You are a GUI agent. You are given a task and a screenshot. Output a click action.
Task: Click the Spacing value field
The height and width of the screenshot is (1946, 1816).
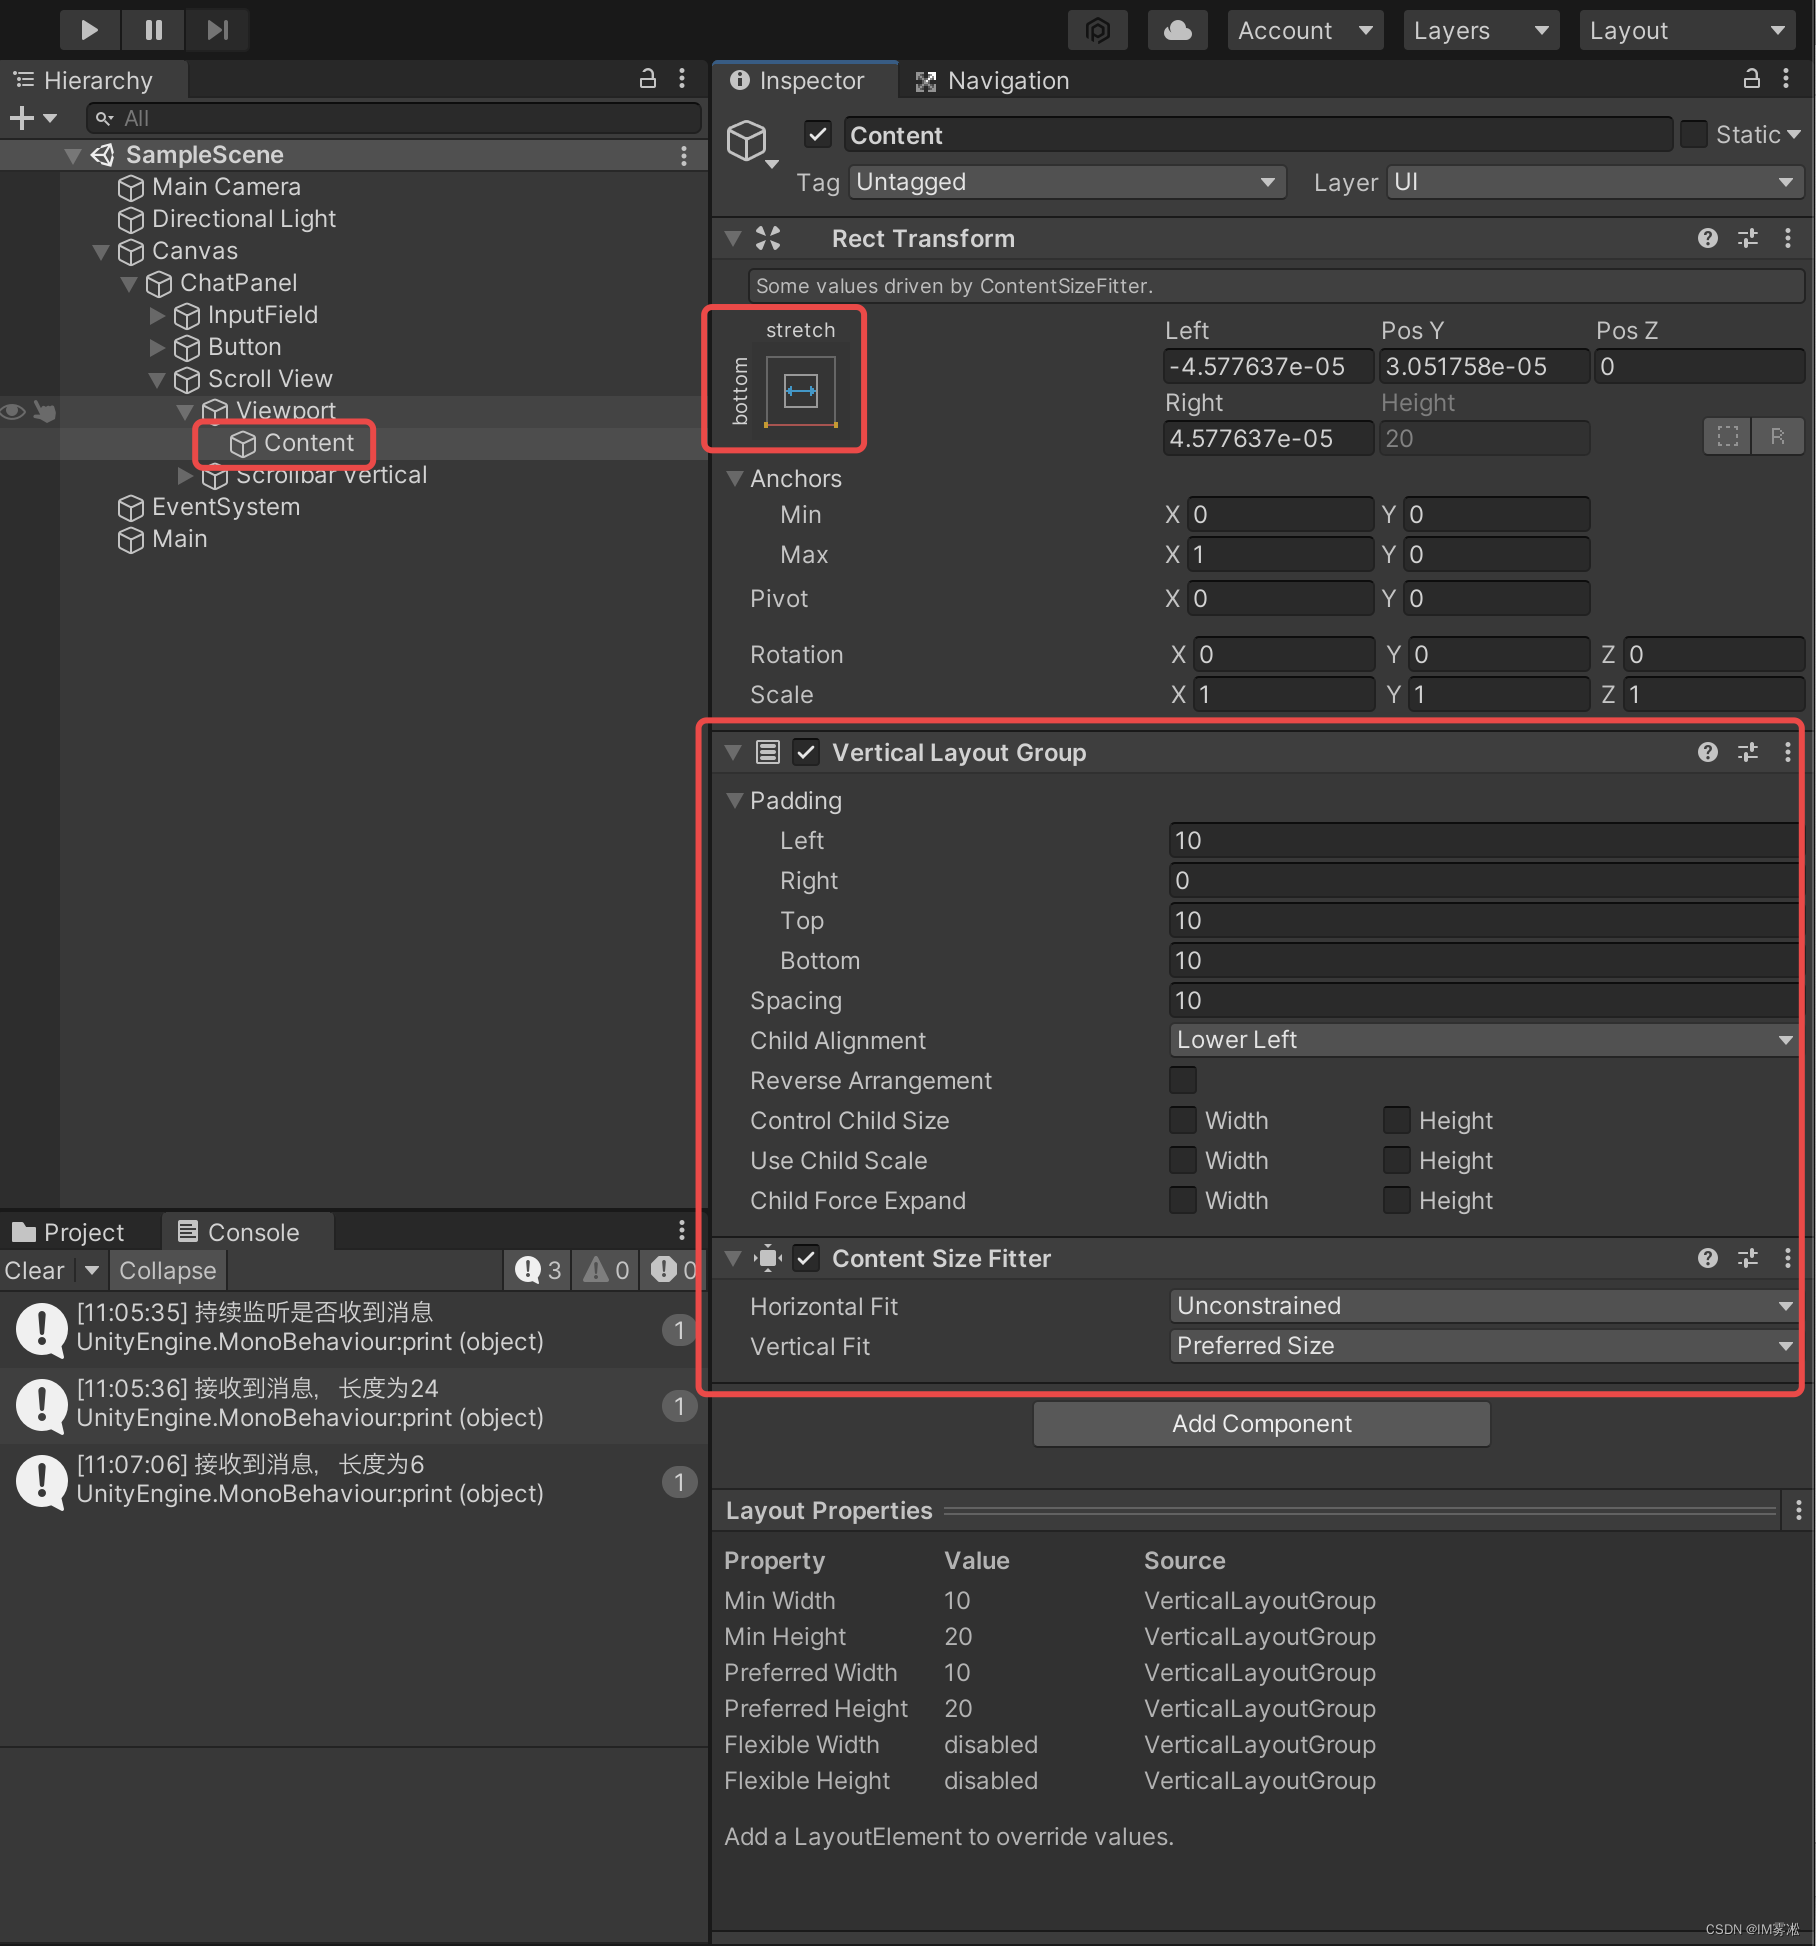[1484, 1000]
